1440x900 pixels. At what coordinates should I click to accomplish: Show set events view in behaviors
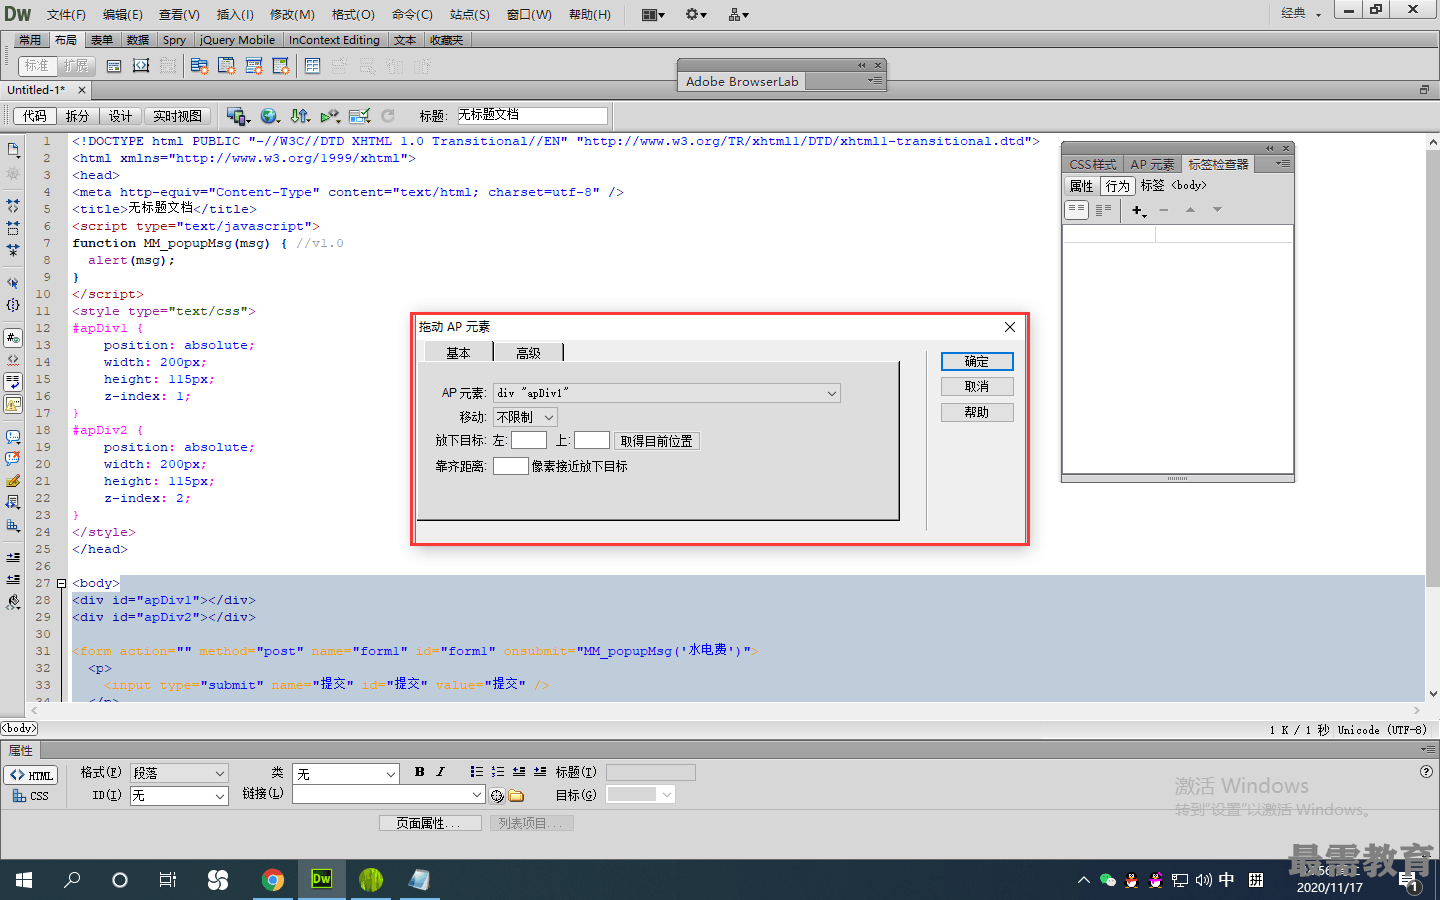1077,210
